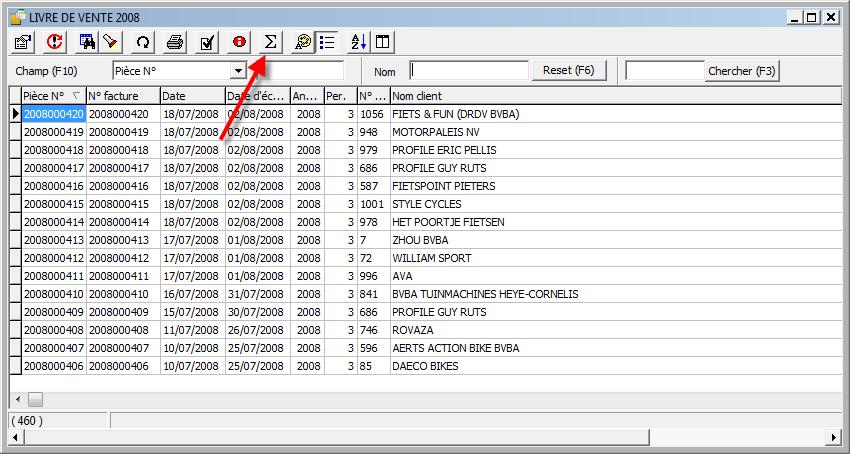Select client DAECO BIKES
The height and width of the screenshot is (454, 850).
[425, 366]
